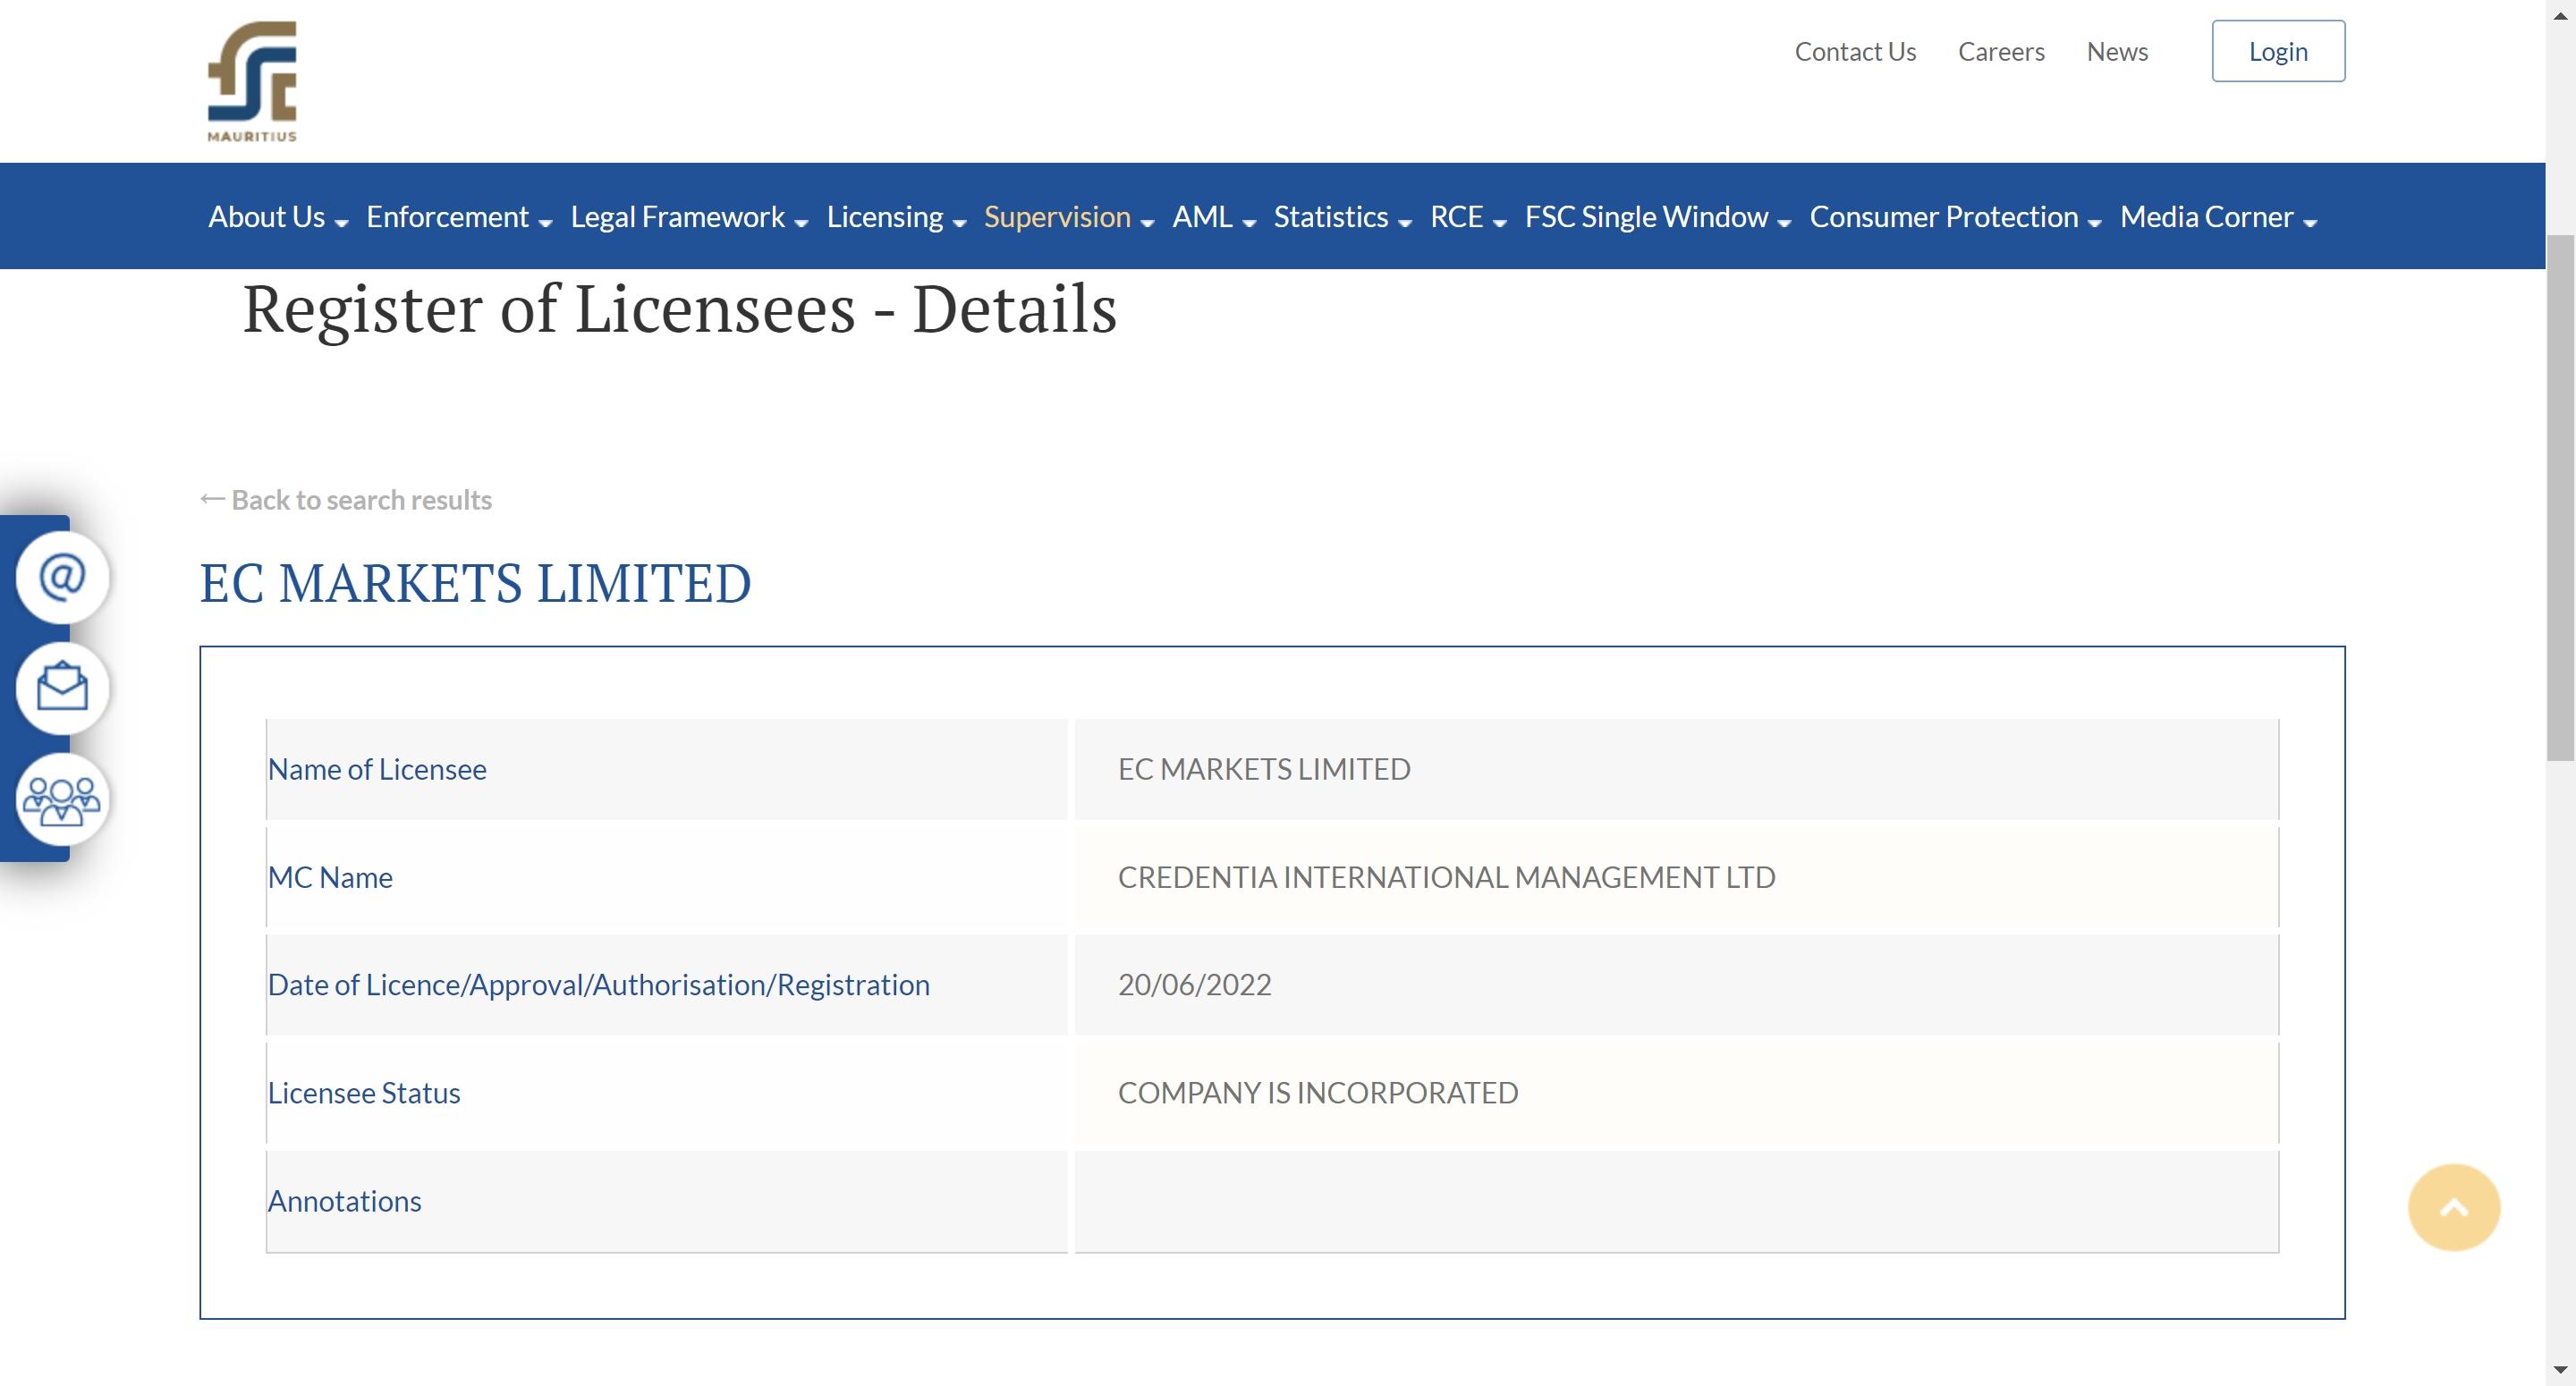This screenshot has width=2576, height=1386.
Task: Click the page vertical scrollbar thumb
Action: point(2560,497)
